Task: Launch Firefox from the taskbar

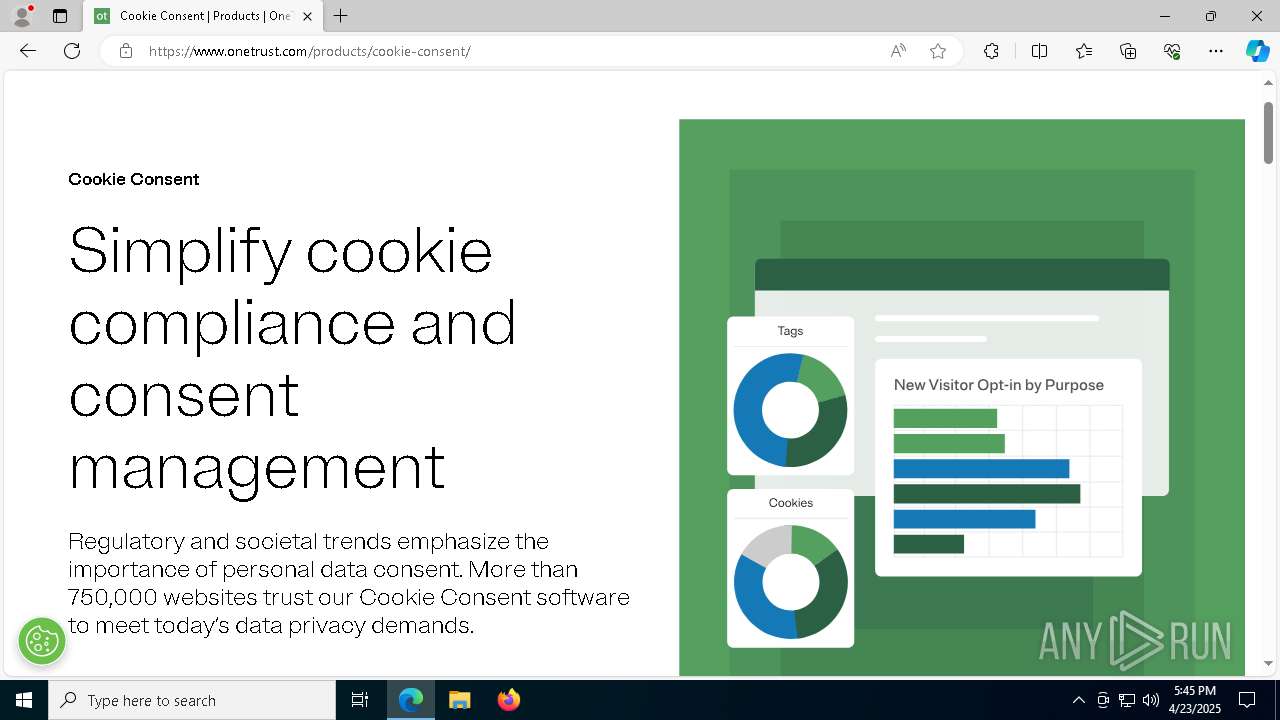Action: (508, 700)
